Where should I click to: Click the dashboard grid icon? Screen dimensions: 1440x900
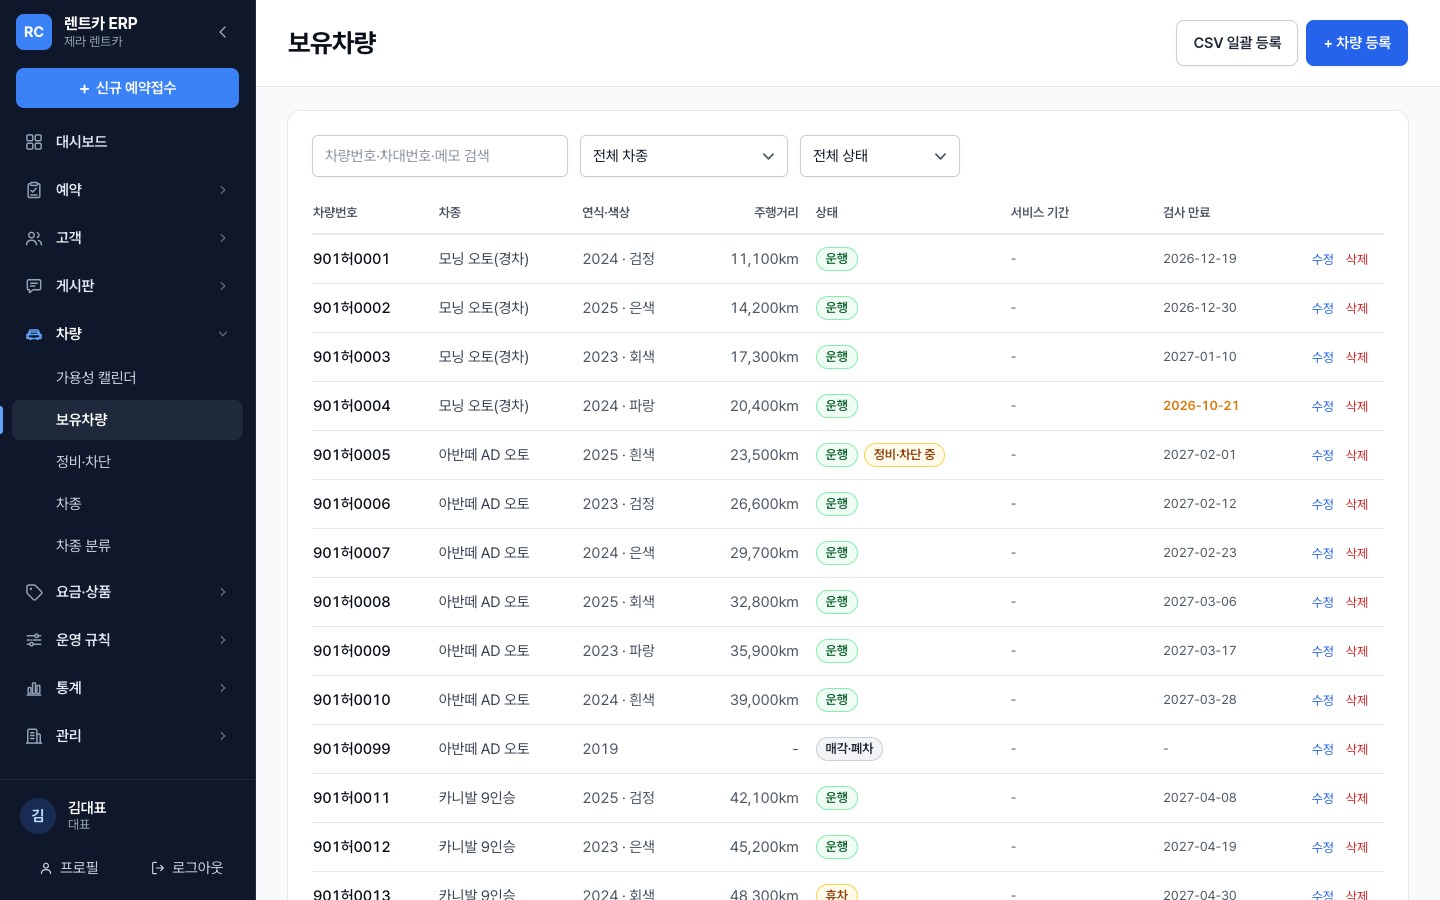tap(34, 142)
